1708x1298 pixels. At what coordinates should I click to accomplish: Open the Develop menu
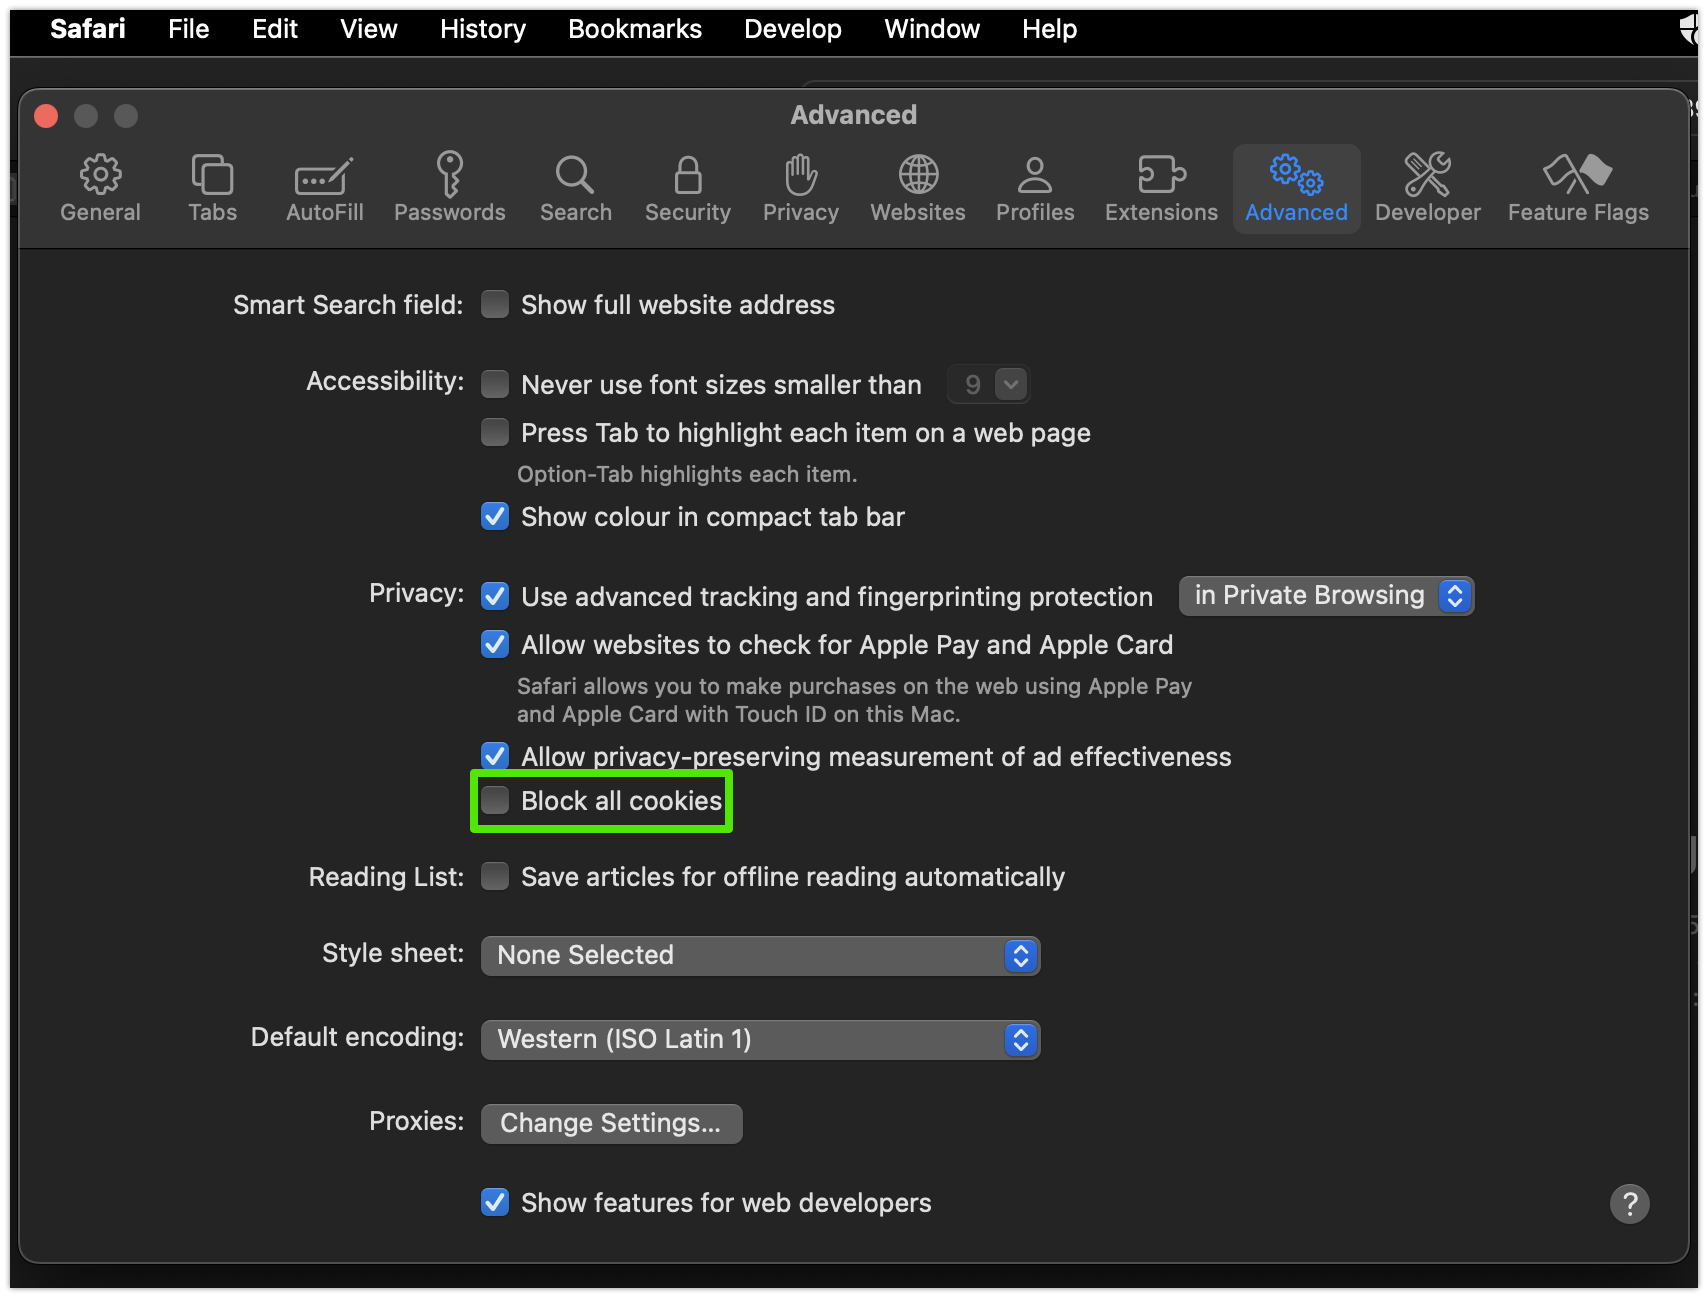pyautogui.click(x=793, y=29)
